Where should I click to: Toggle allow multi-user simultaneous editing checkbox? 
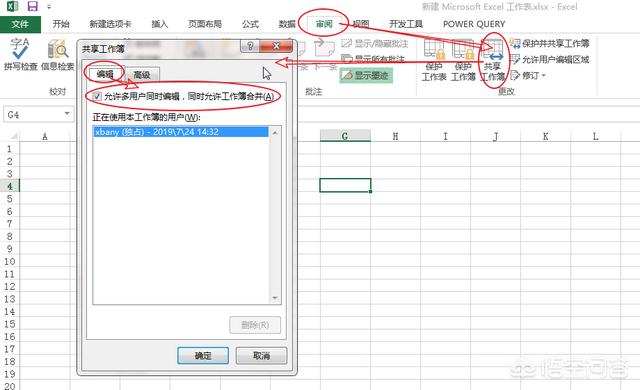tap(97, 97)
